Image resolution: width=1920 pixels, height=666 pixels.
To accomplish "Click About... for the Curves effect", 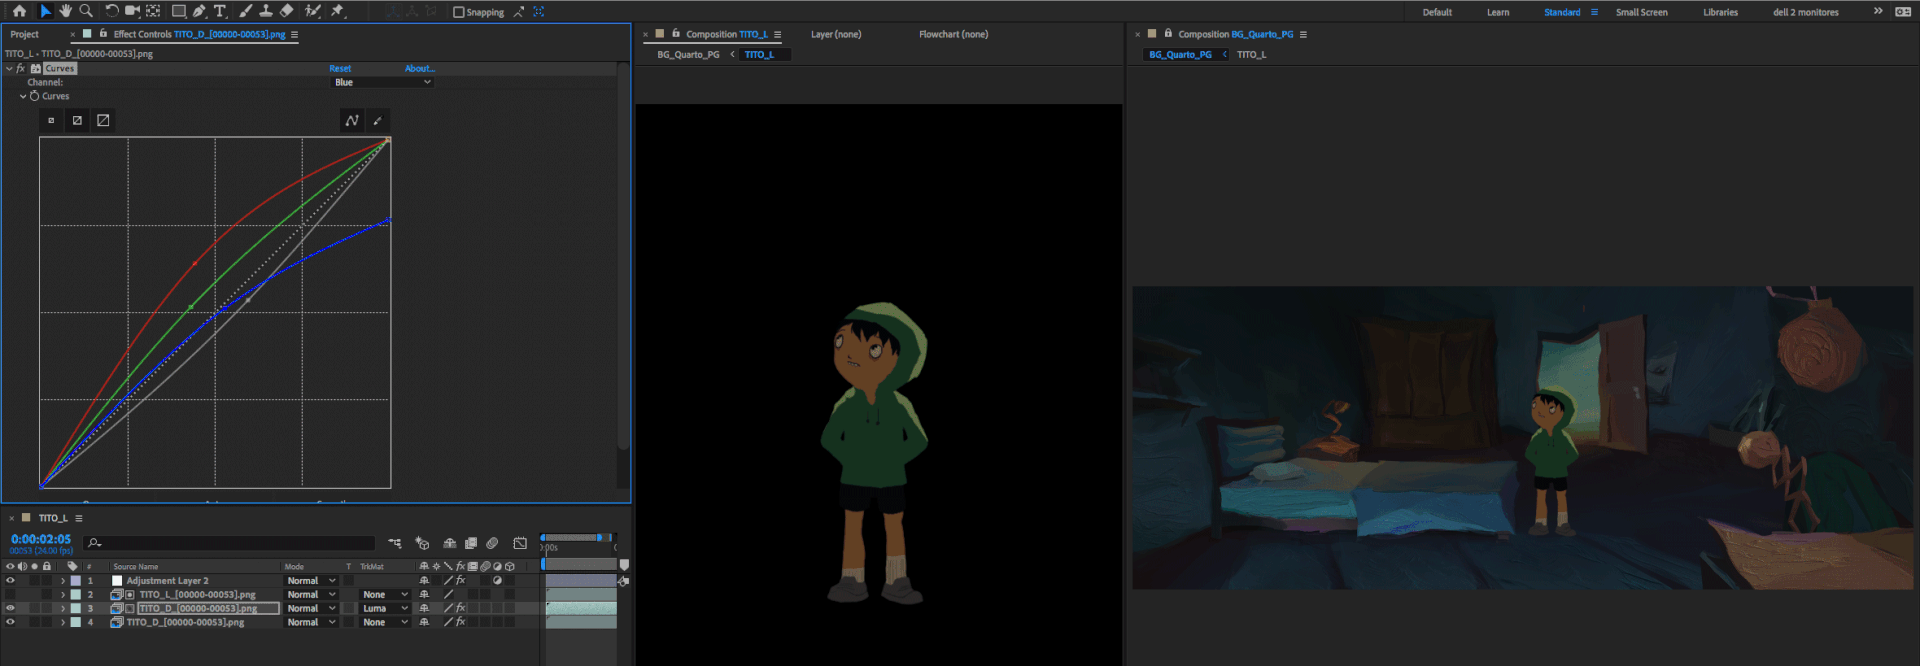I will click(x=420, y=68).
